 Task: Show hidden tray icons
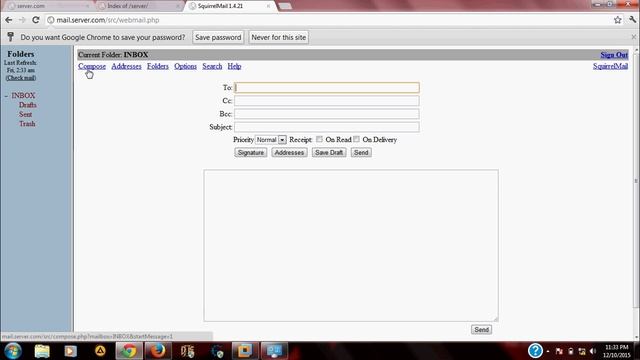pos(548,351)
